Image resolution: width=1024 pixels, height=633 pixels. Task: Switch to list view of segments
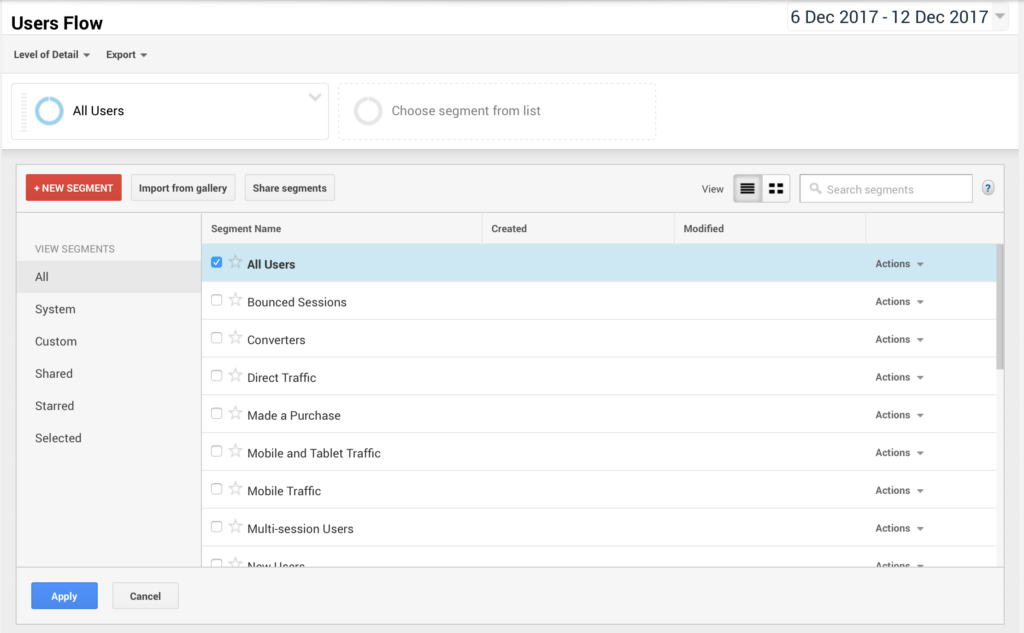747,189
